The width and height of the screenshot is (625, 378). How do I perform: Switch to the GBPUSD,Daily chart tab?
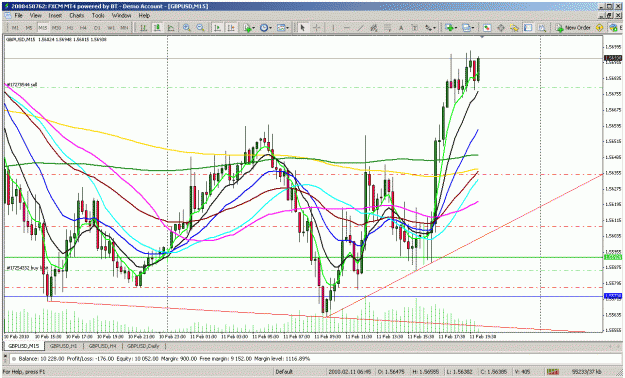(143, 346)
